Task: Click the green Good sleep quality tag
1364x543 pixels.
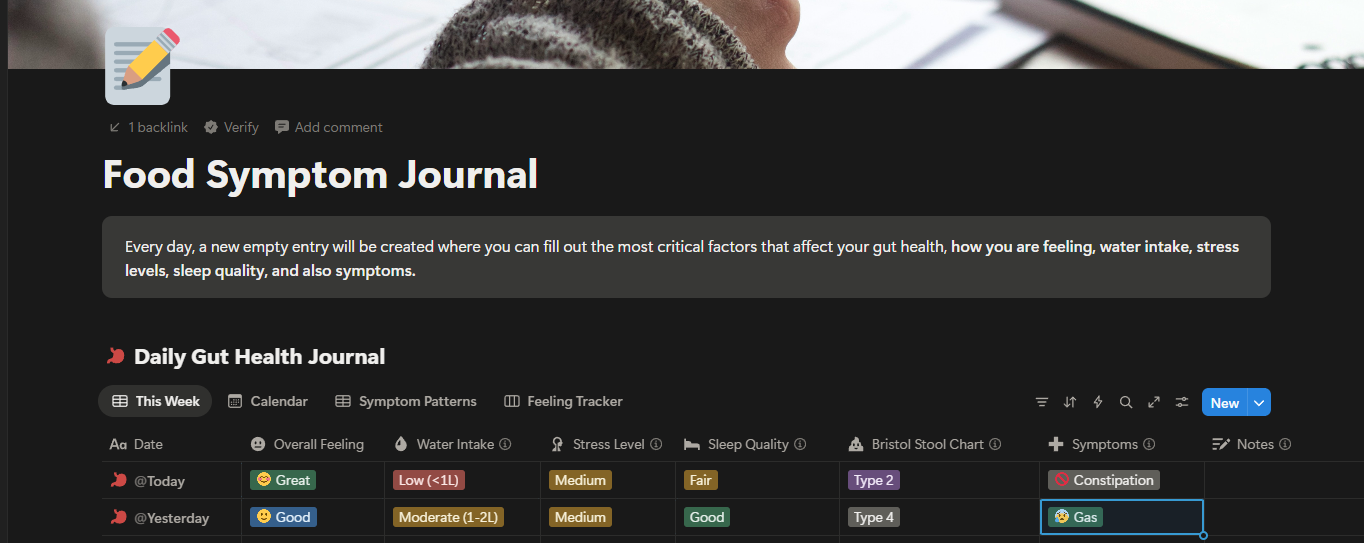Action: coord(707,517)
